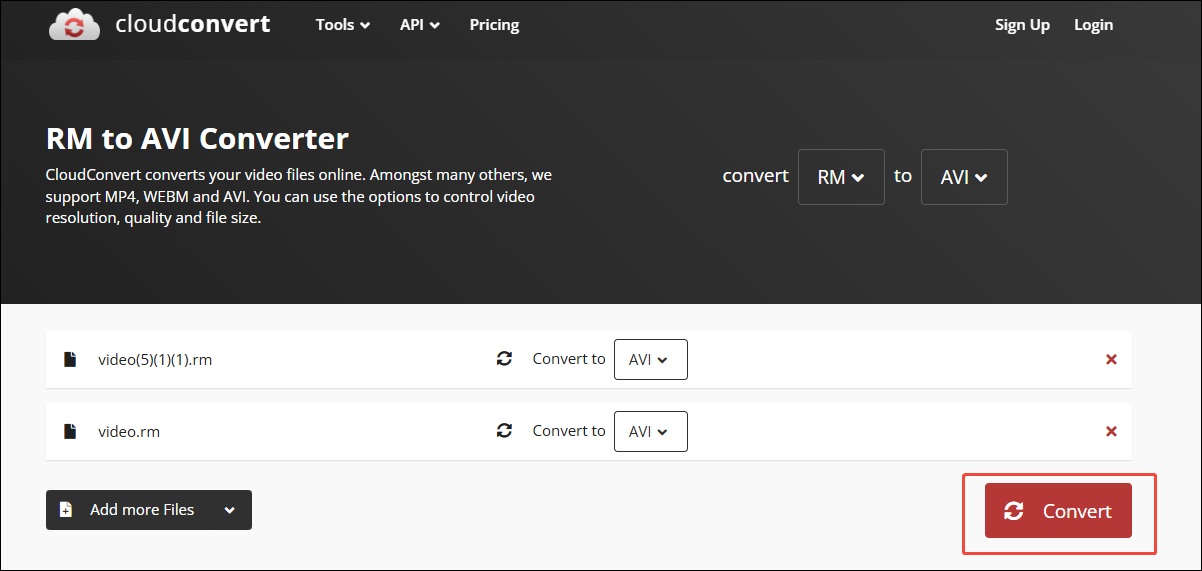Click the file icon beside video(5)(1)(1).rm
The image size is (1202, 571).
[70, 360]
